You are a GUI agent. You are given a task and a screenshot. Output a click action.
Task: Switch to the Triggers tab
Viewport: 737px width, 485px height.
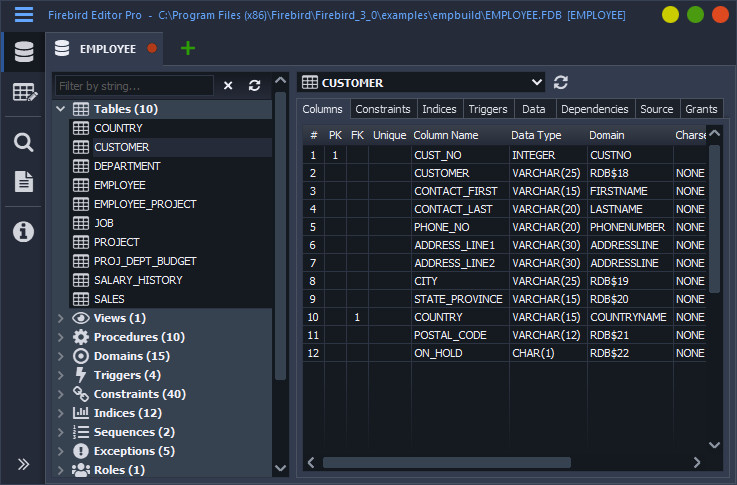coord(488,109)
